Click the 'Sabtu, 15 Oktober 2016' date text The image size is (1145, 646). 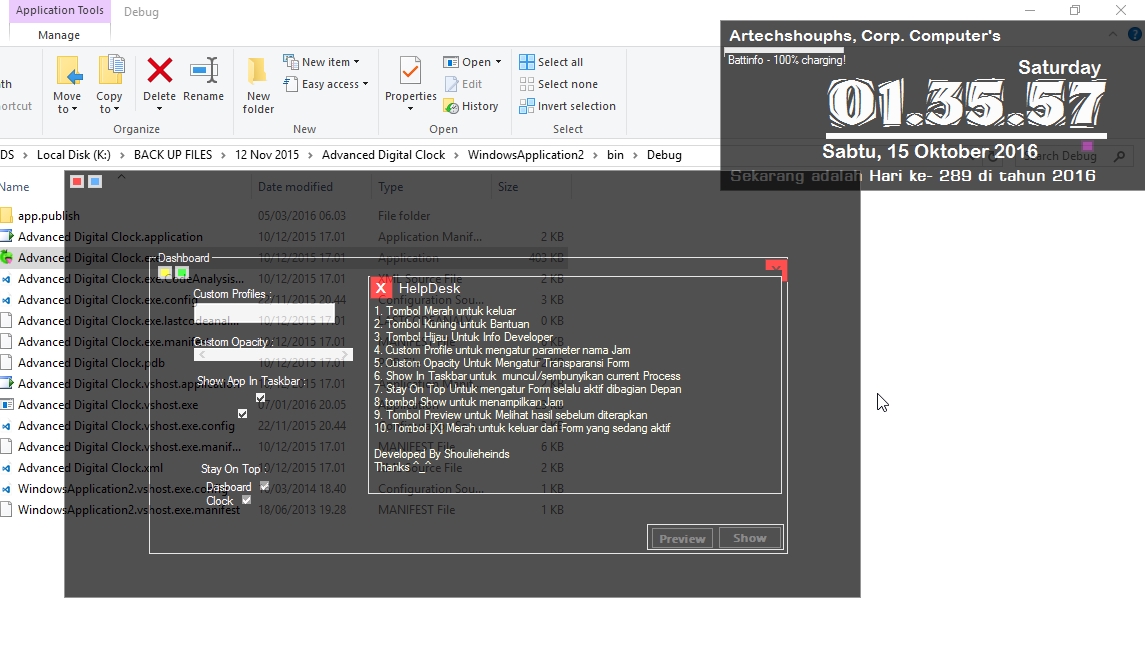(930, 151)
